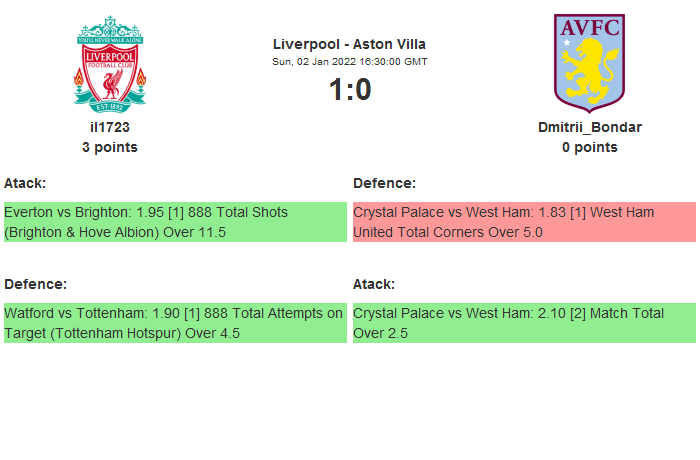Click the AVFC letters on the badge
This screenshot has height=460, width=700.
[590, 28]
